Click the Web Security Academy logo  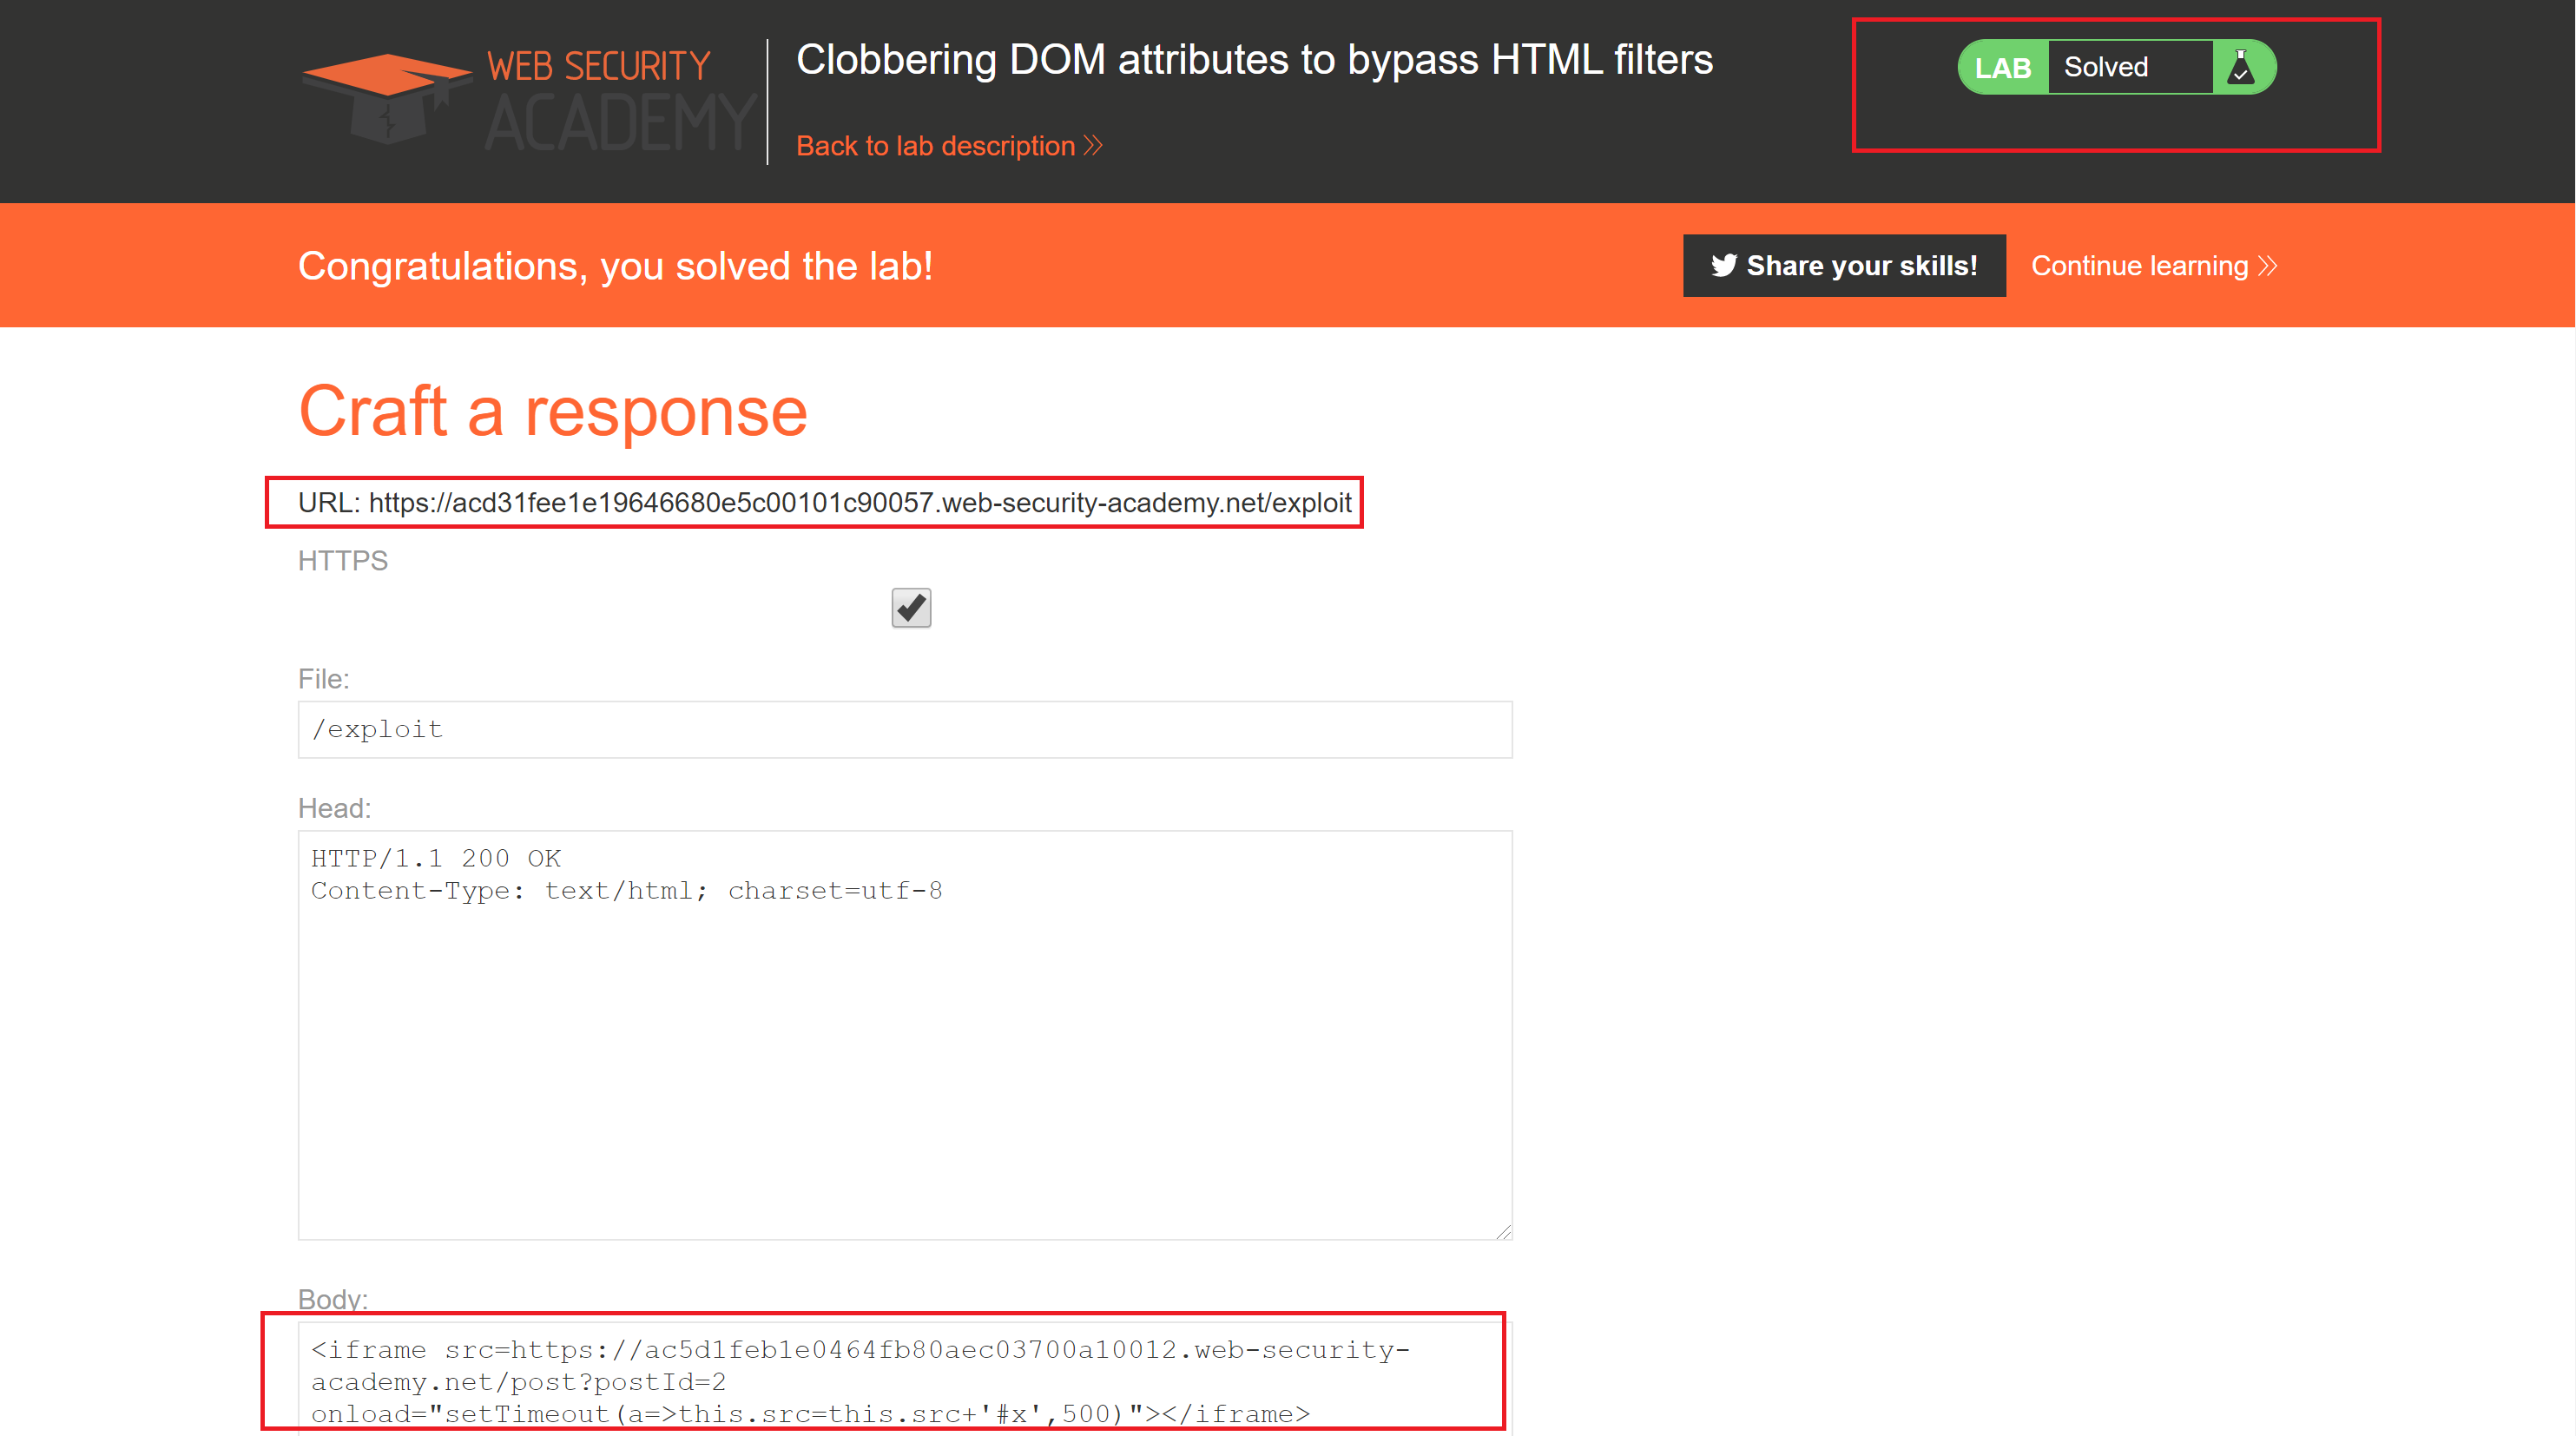528,100
